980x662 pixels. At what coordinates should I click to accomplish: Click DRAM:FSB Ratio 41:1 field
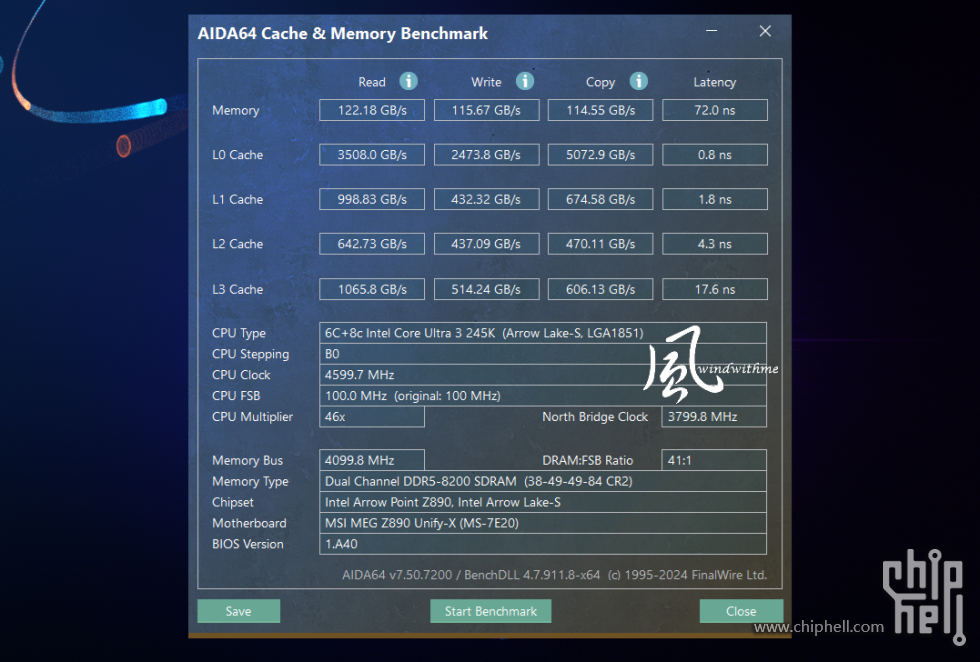click(714, 461)
